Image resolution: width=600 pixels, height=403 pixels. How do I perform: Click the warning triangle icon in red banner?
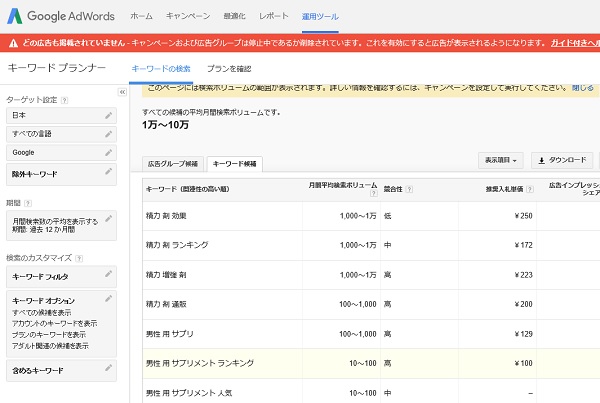point(13,43)
